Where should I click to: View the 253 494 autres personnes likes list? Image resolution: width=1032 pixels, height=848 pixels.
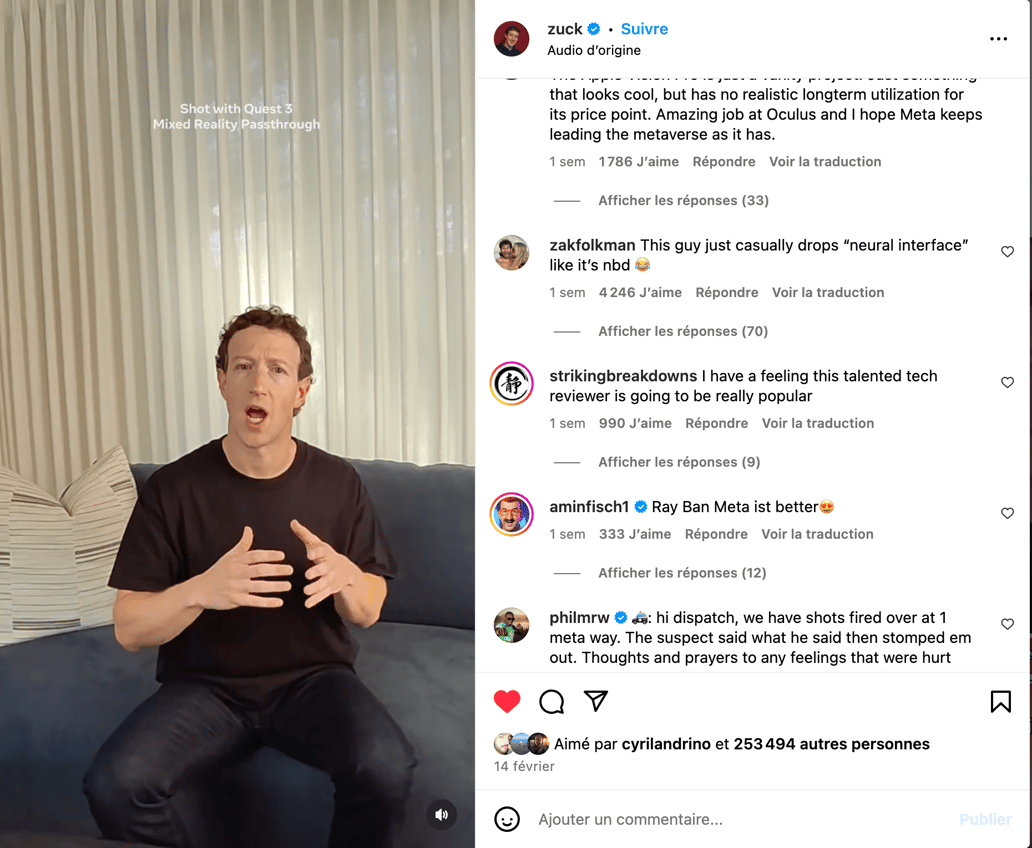point(831,744)
